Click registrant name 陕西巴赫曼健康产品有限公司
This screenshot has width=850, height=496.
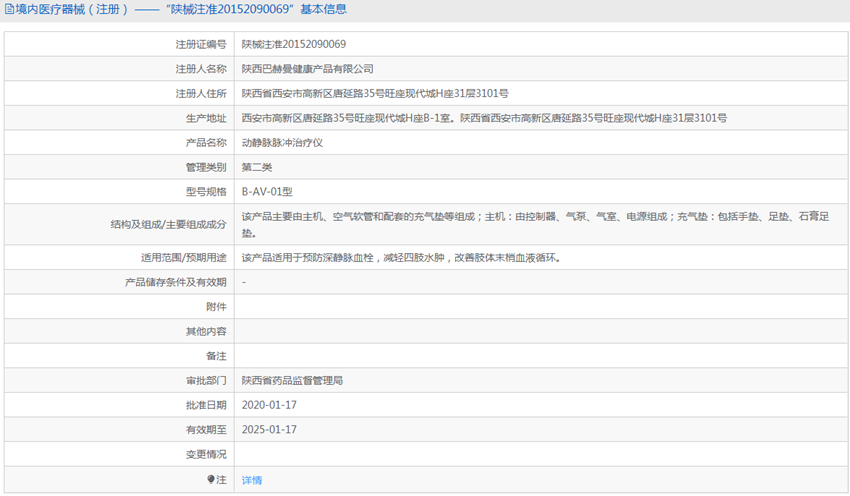tap(308, 69)
